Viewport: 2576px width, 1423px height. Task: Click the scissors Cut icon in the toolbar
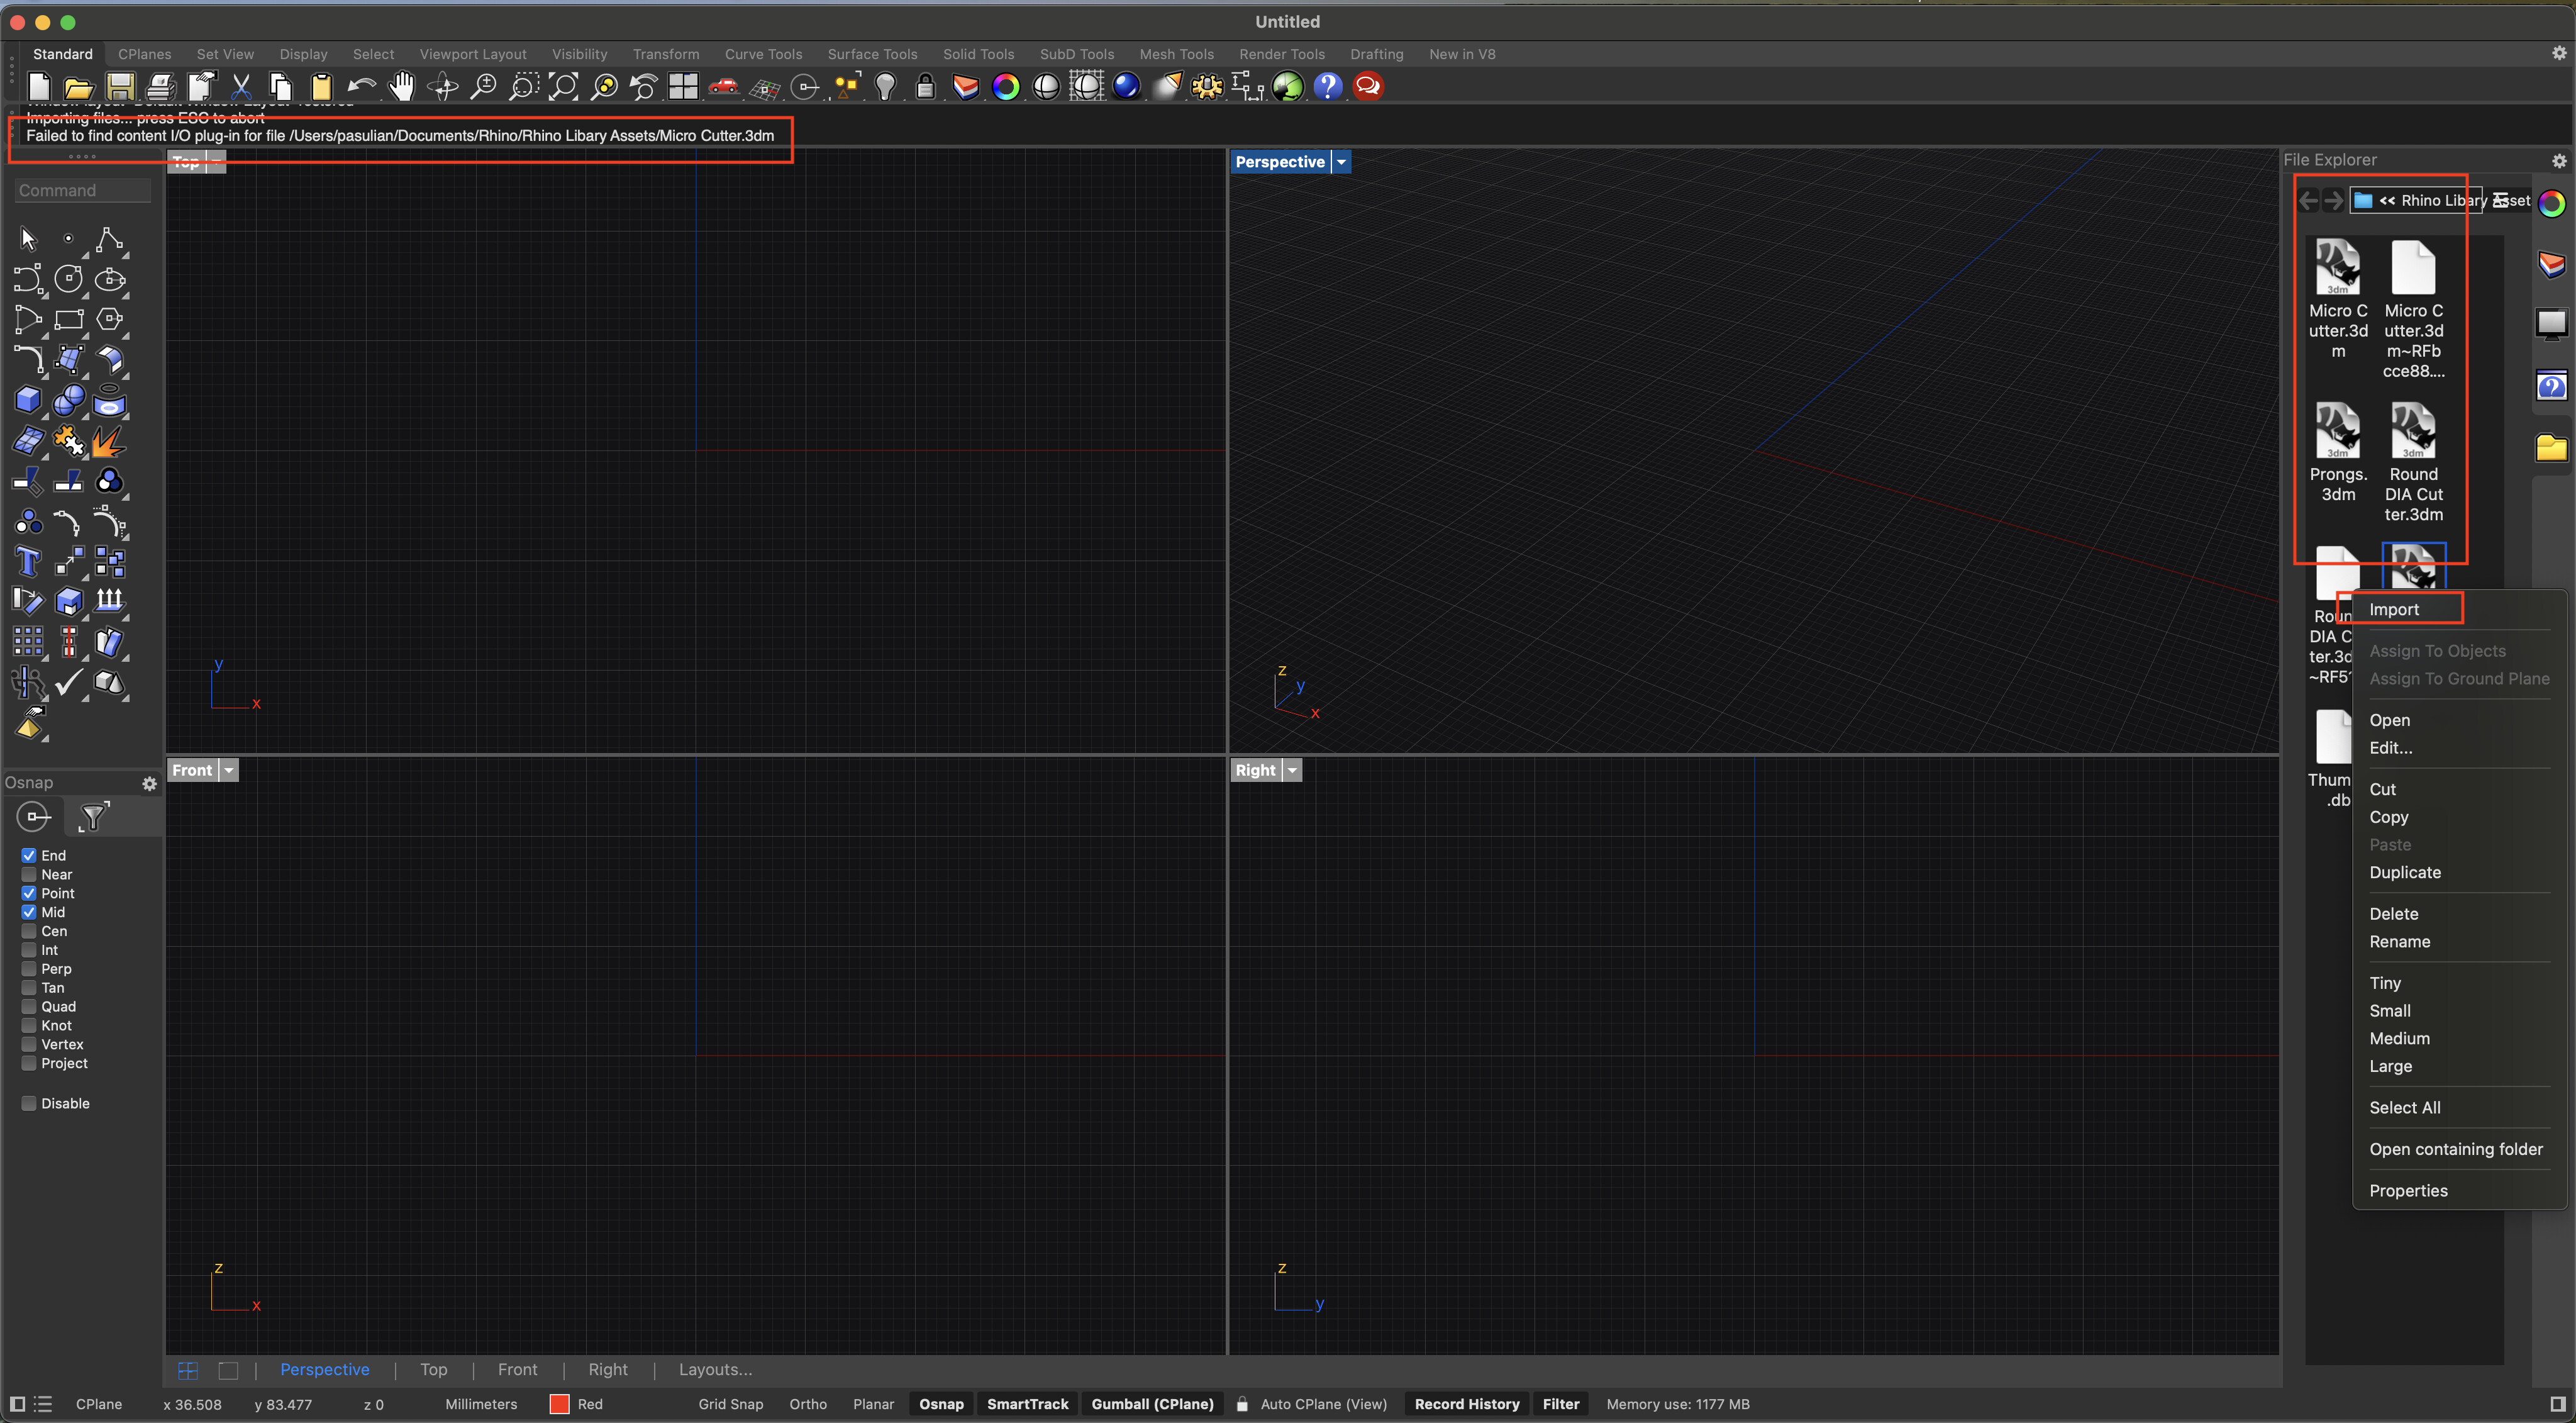coord(241,87)
